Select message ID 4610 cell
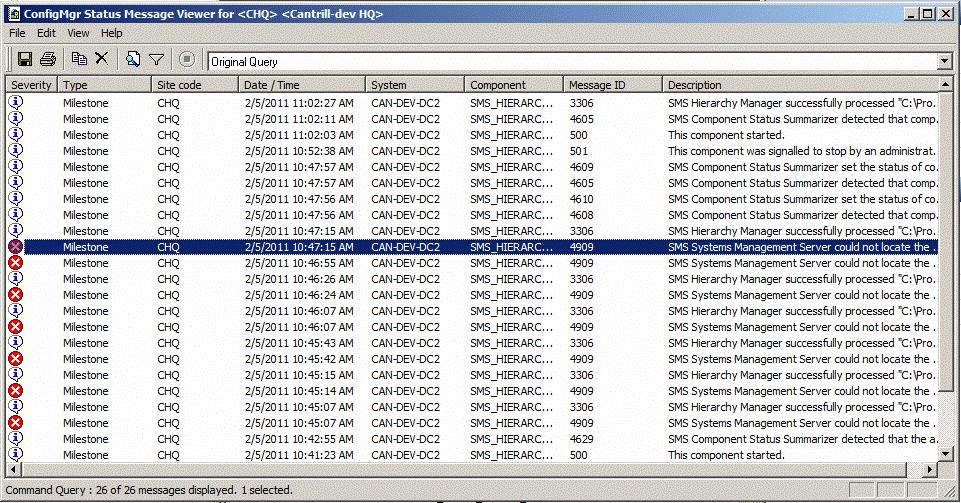 click(581, 199)
